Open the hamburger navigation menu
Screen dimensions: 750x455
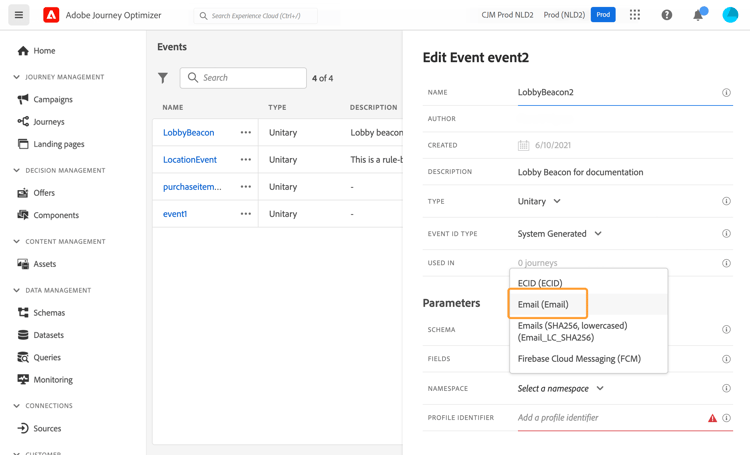[19, 15]
